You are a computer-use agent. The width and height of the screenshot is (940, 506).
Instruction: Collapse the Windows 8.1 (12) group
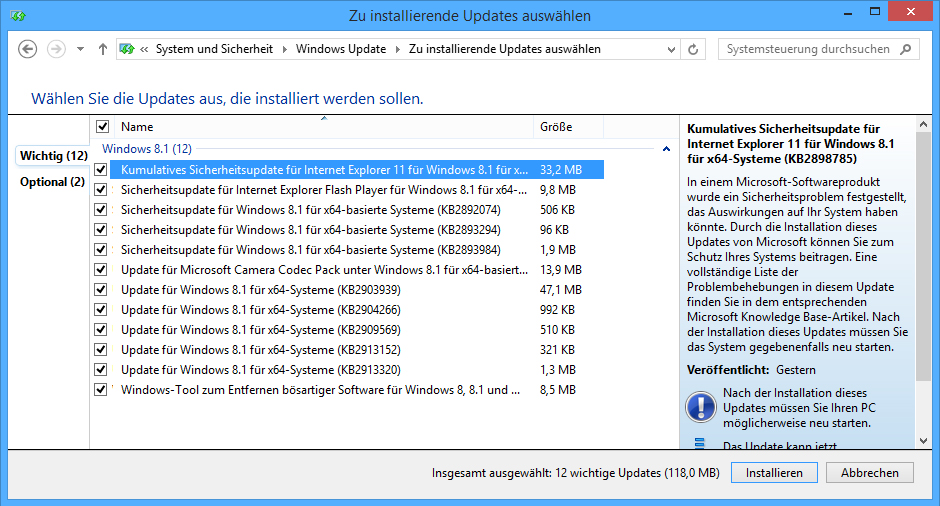pos(666,149)
